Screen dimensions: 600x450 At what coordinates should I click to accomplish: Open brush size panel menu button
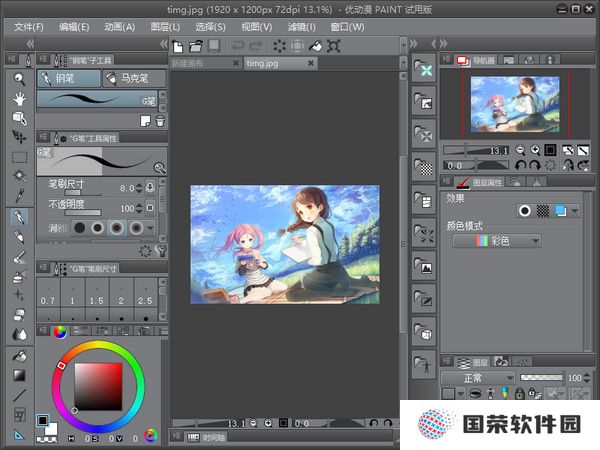coord(43,267)
